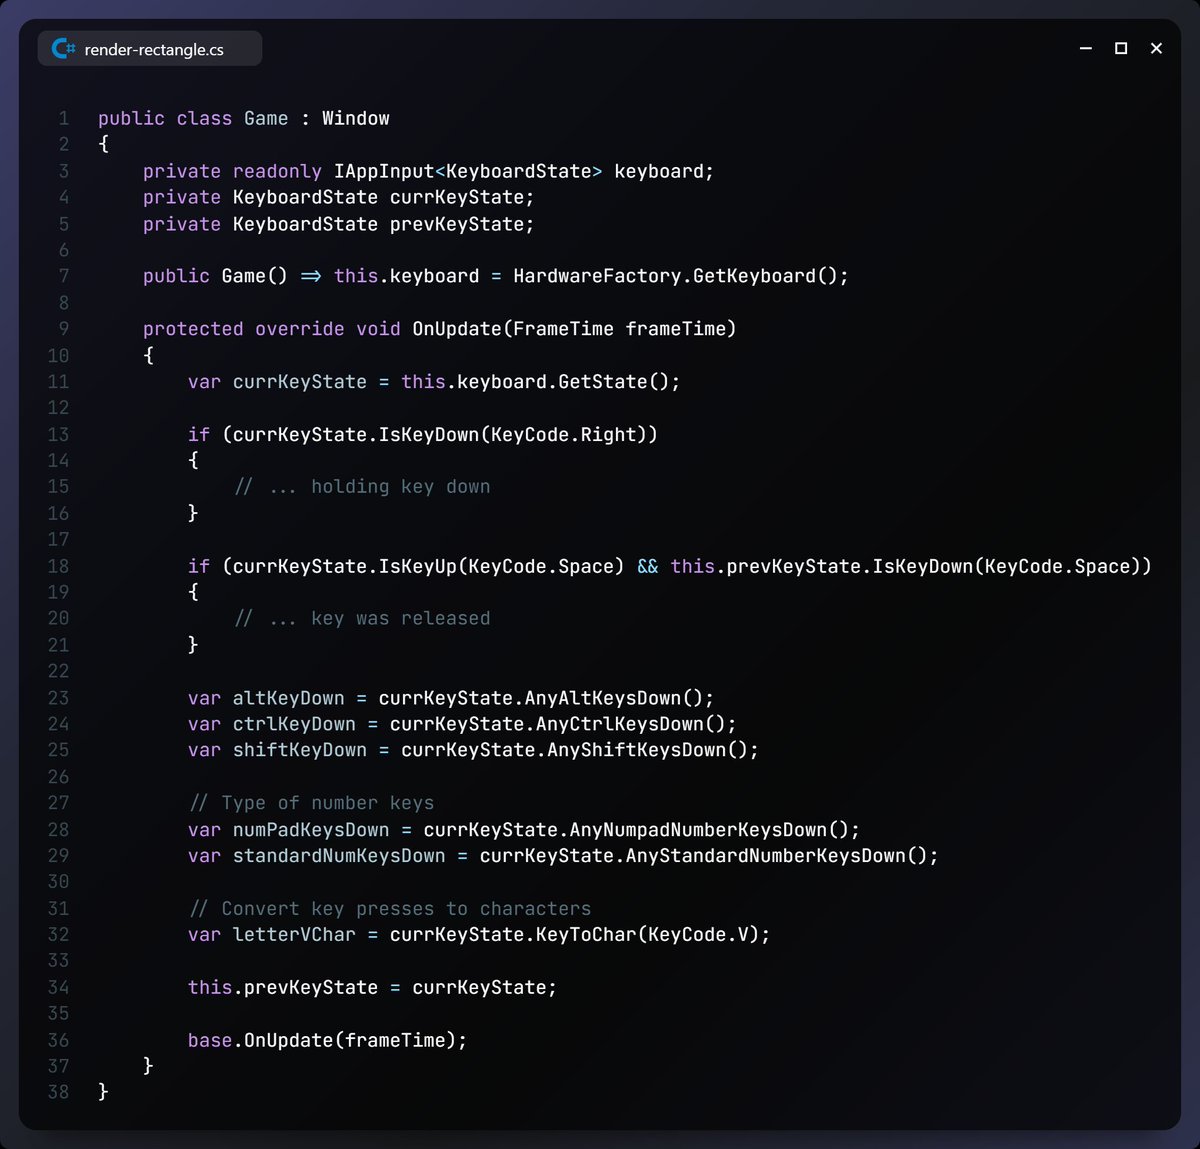This screenshot has height=1149, width=1200.
Task: Click 'base.OnUpdate(frameTime);' on line 36
Action: (327, 1040)
